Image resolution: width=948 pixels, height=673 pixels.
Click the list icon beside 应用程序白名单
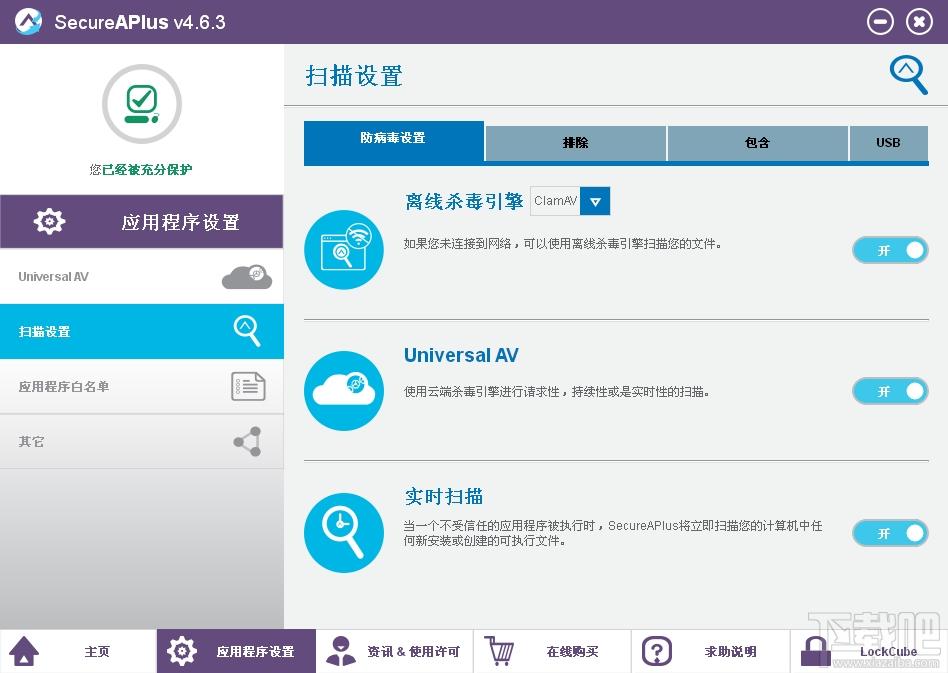pyautogui.click(x=248, y=386)
